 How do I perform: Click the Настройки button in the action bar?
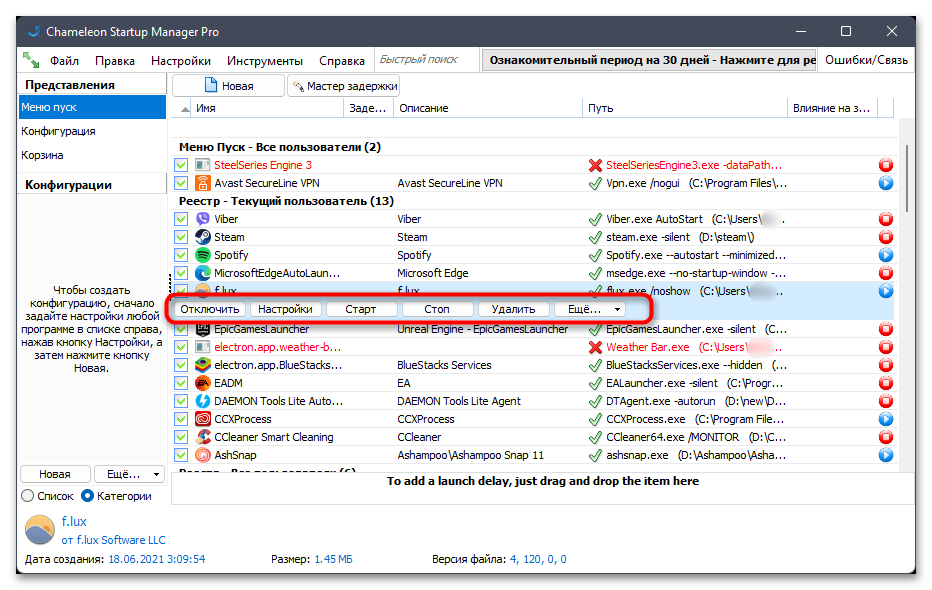[x=285, y=309]
